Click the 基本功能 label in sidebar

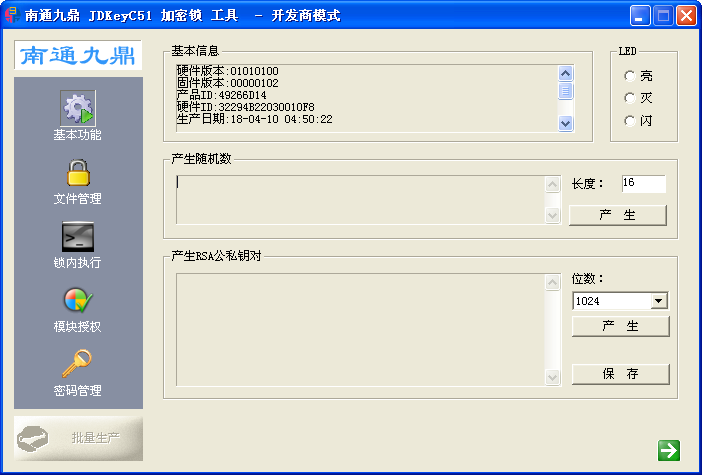pos(77,135)
